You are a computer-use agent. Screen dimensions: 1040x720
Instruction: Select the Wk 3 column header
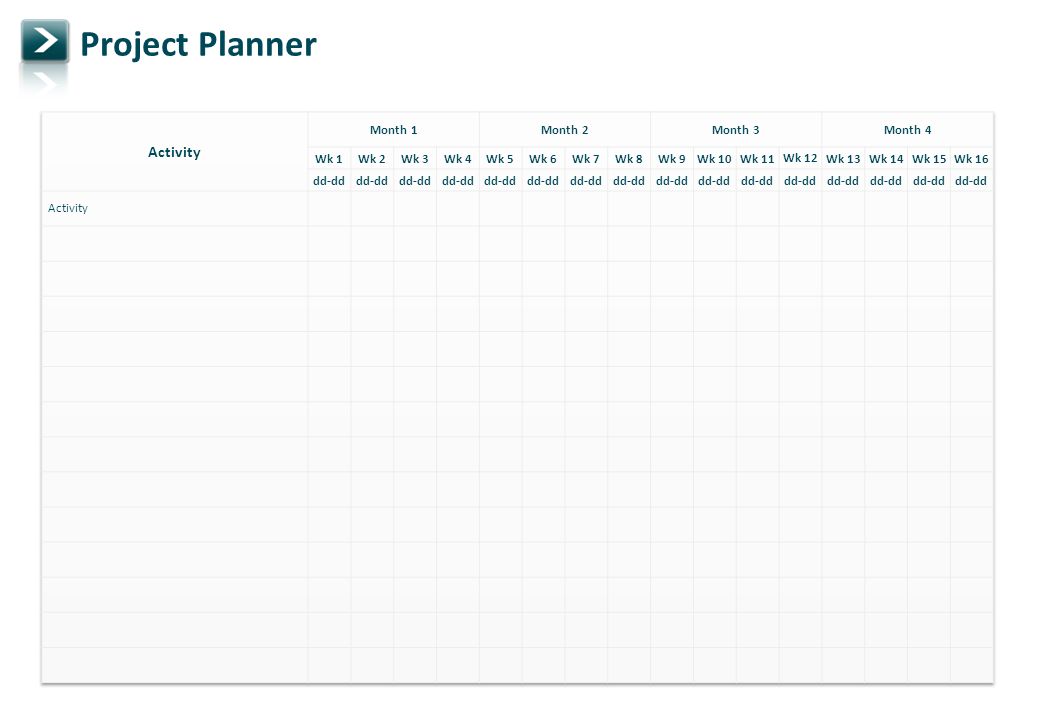coord(415,159)
